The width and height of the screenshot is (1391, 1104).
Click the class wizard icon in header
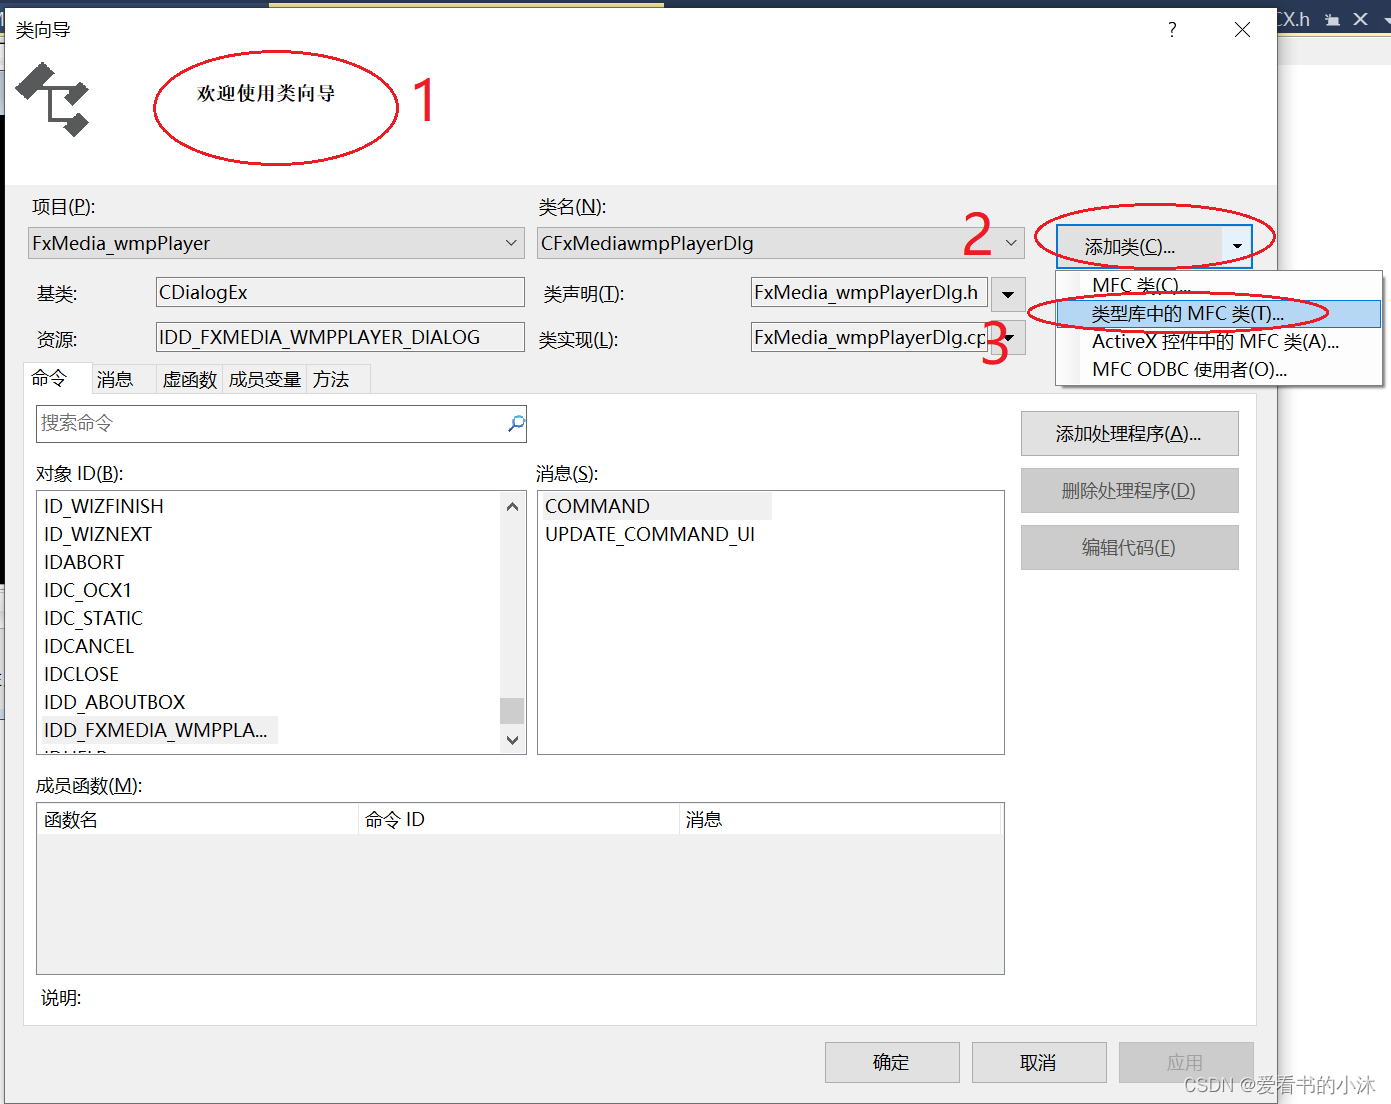click(x=53, y=99)
